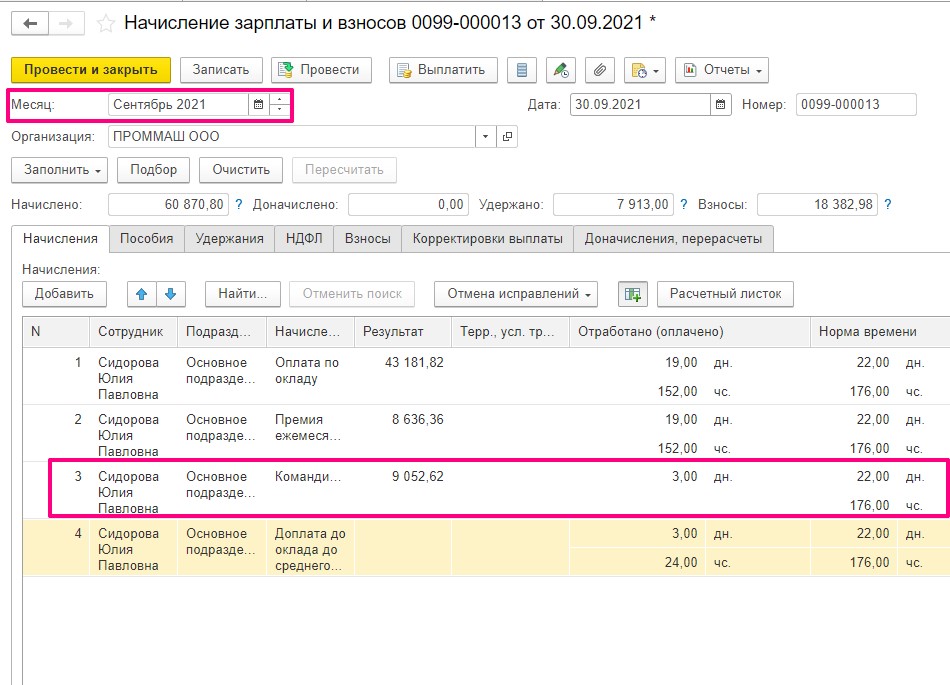Viewport: 950px width, 685px height.
Task: Post the document with Провести
Action: pos(321,70)
